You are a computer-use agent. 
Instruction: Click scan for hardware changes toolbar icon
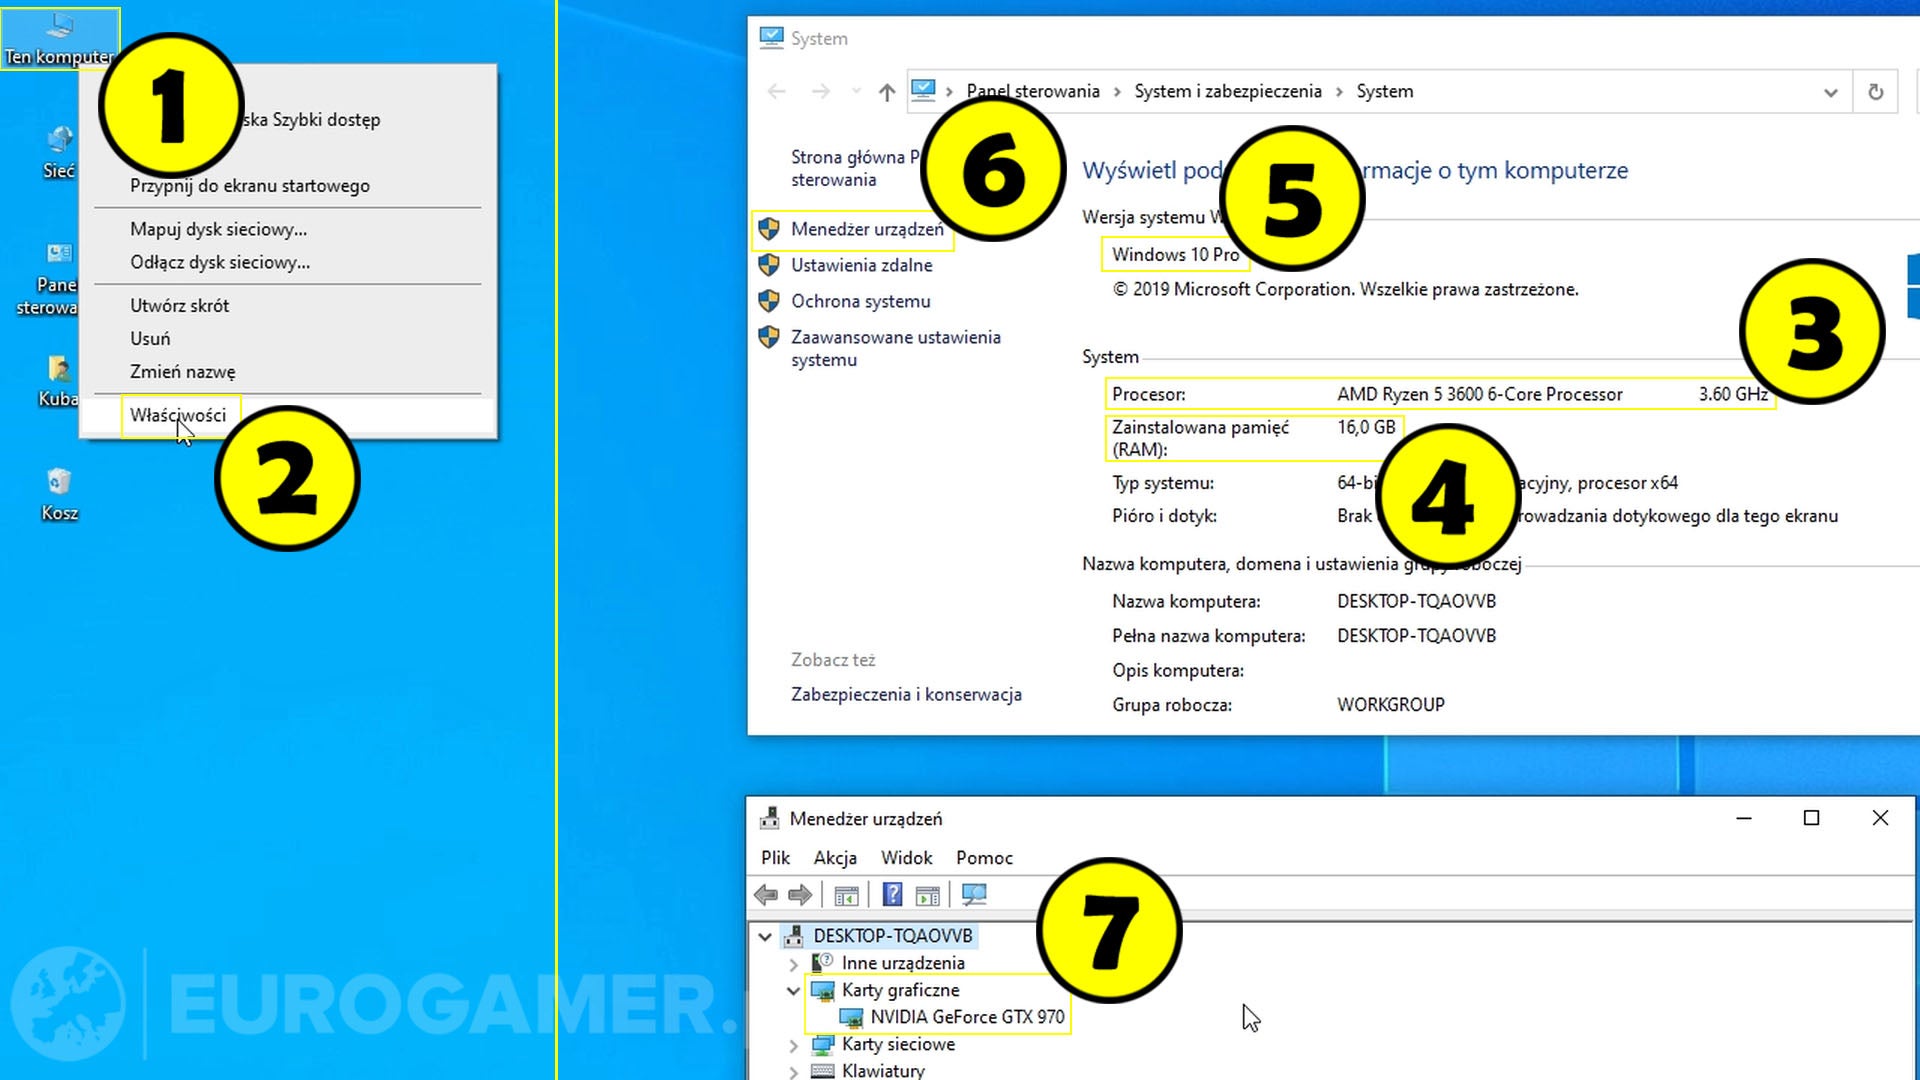pyautogui.click(x=974, y=895)
